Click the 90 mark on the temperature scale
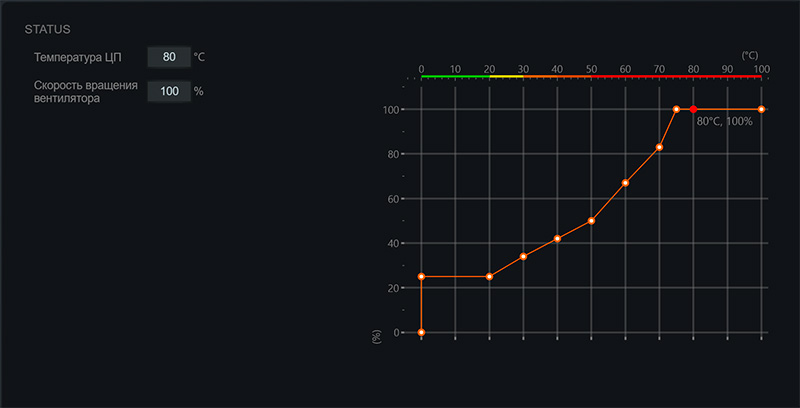The image size is (800, 408). [727, 69]
